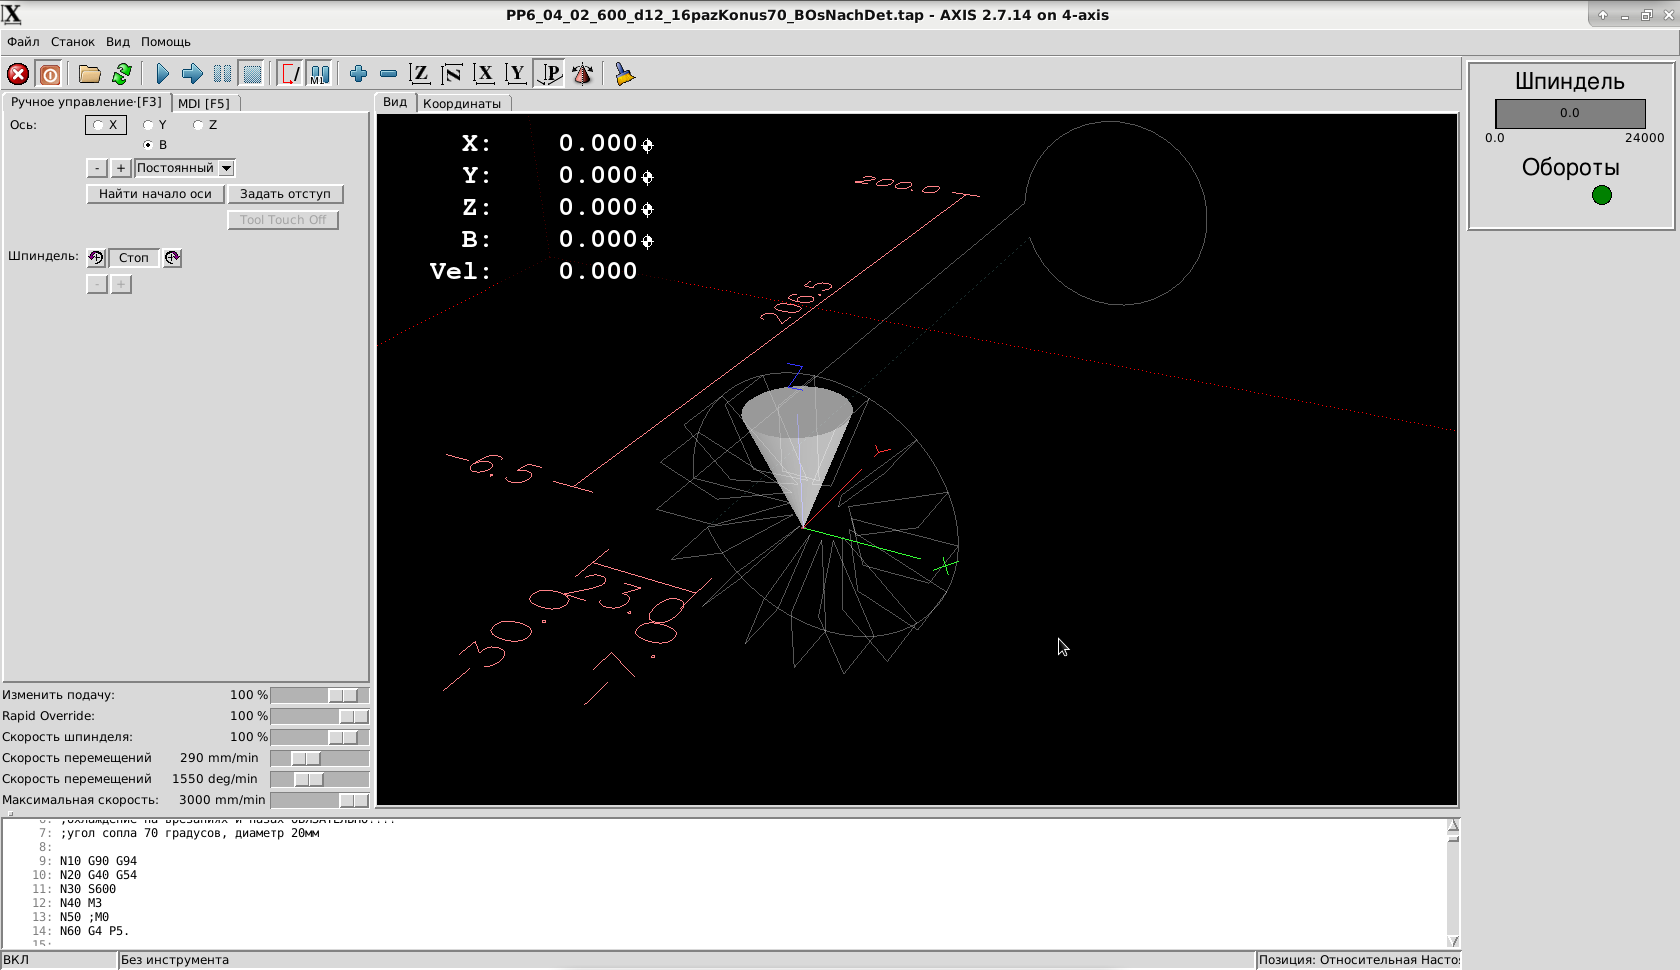Select the perspective P view icon
The image size is (1680, 970).
pos(550,74)
